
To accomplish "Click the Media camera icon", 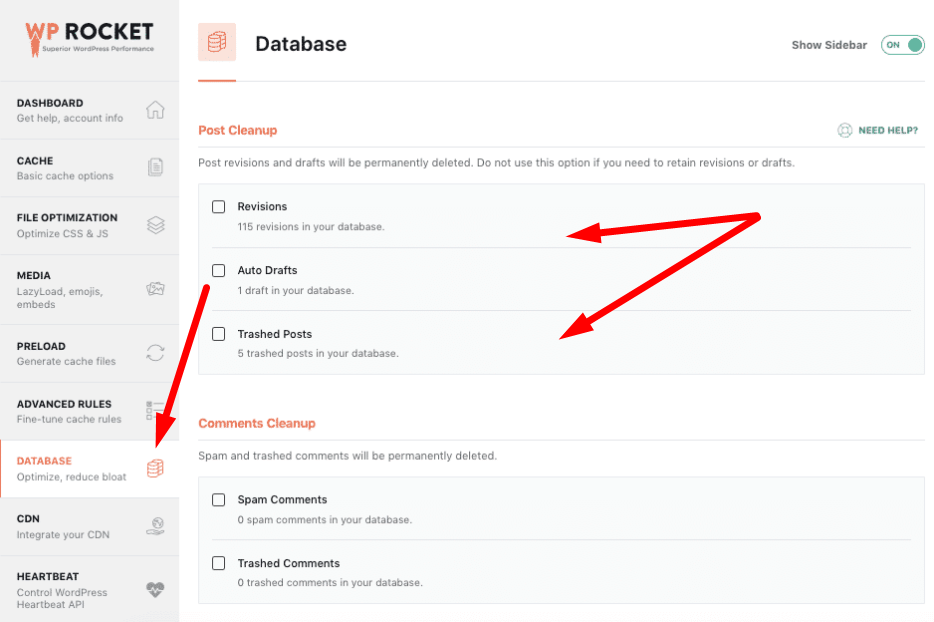I will [155, 289].
